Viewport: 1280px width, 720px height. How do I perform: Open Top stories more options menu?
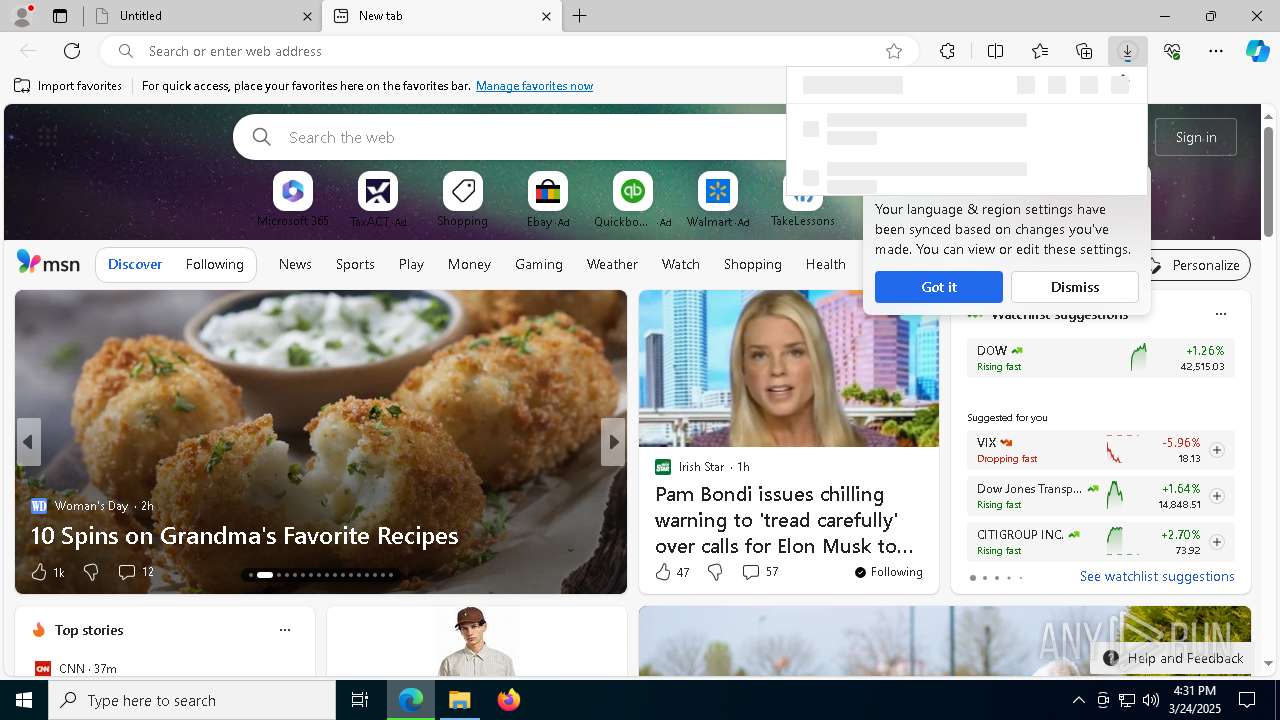tap(285, 630)
